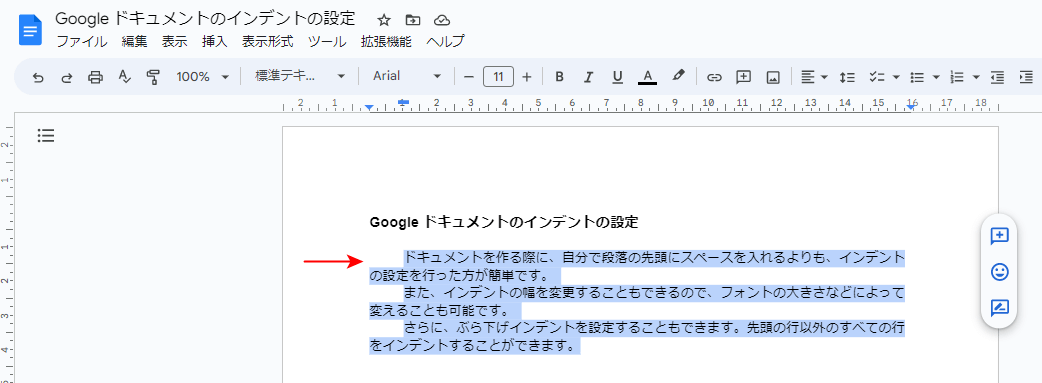The width and height of the screenshot is (1042, 383).
Task: Open the 100% zoom dropdown
Action: (202, 77)
